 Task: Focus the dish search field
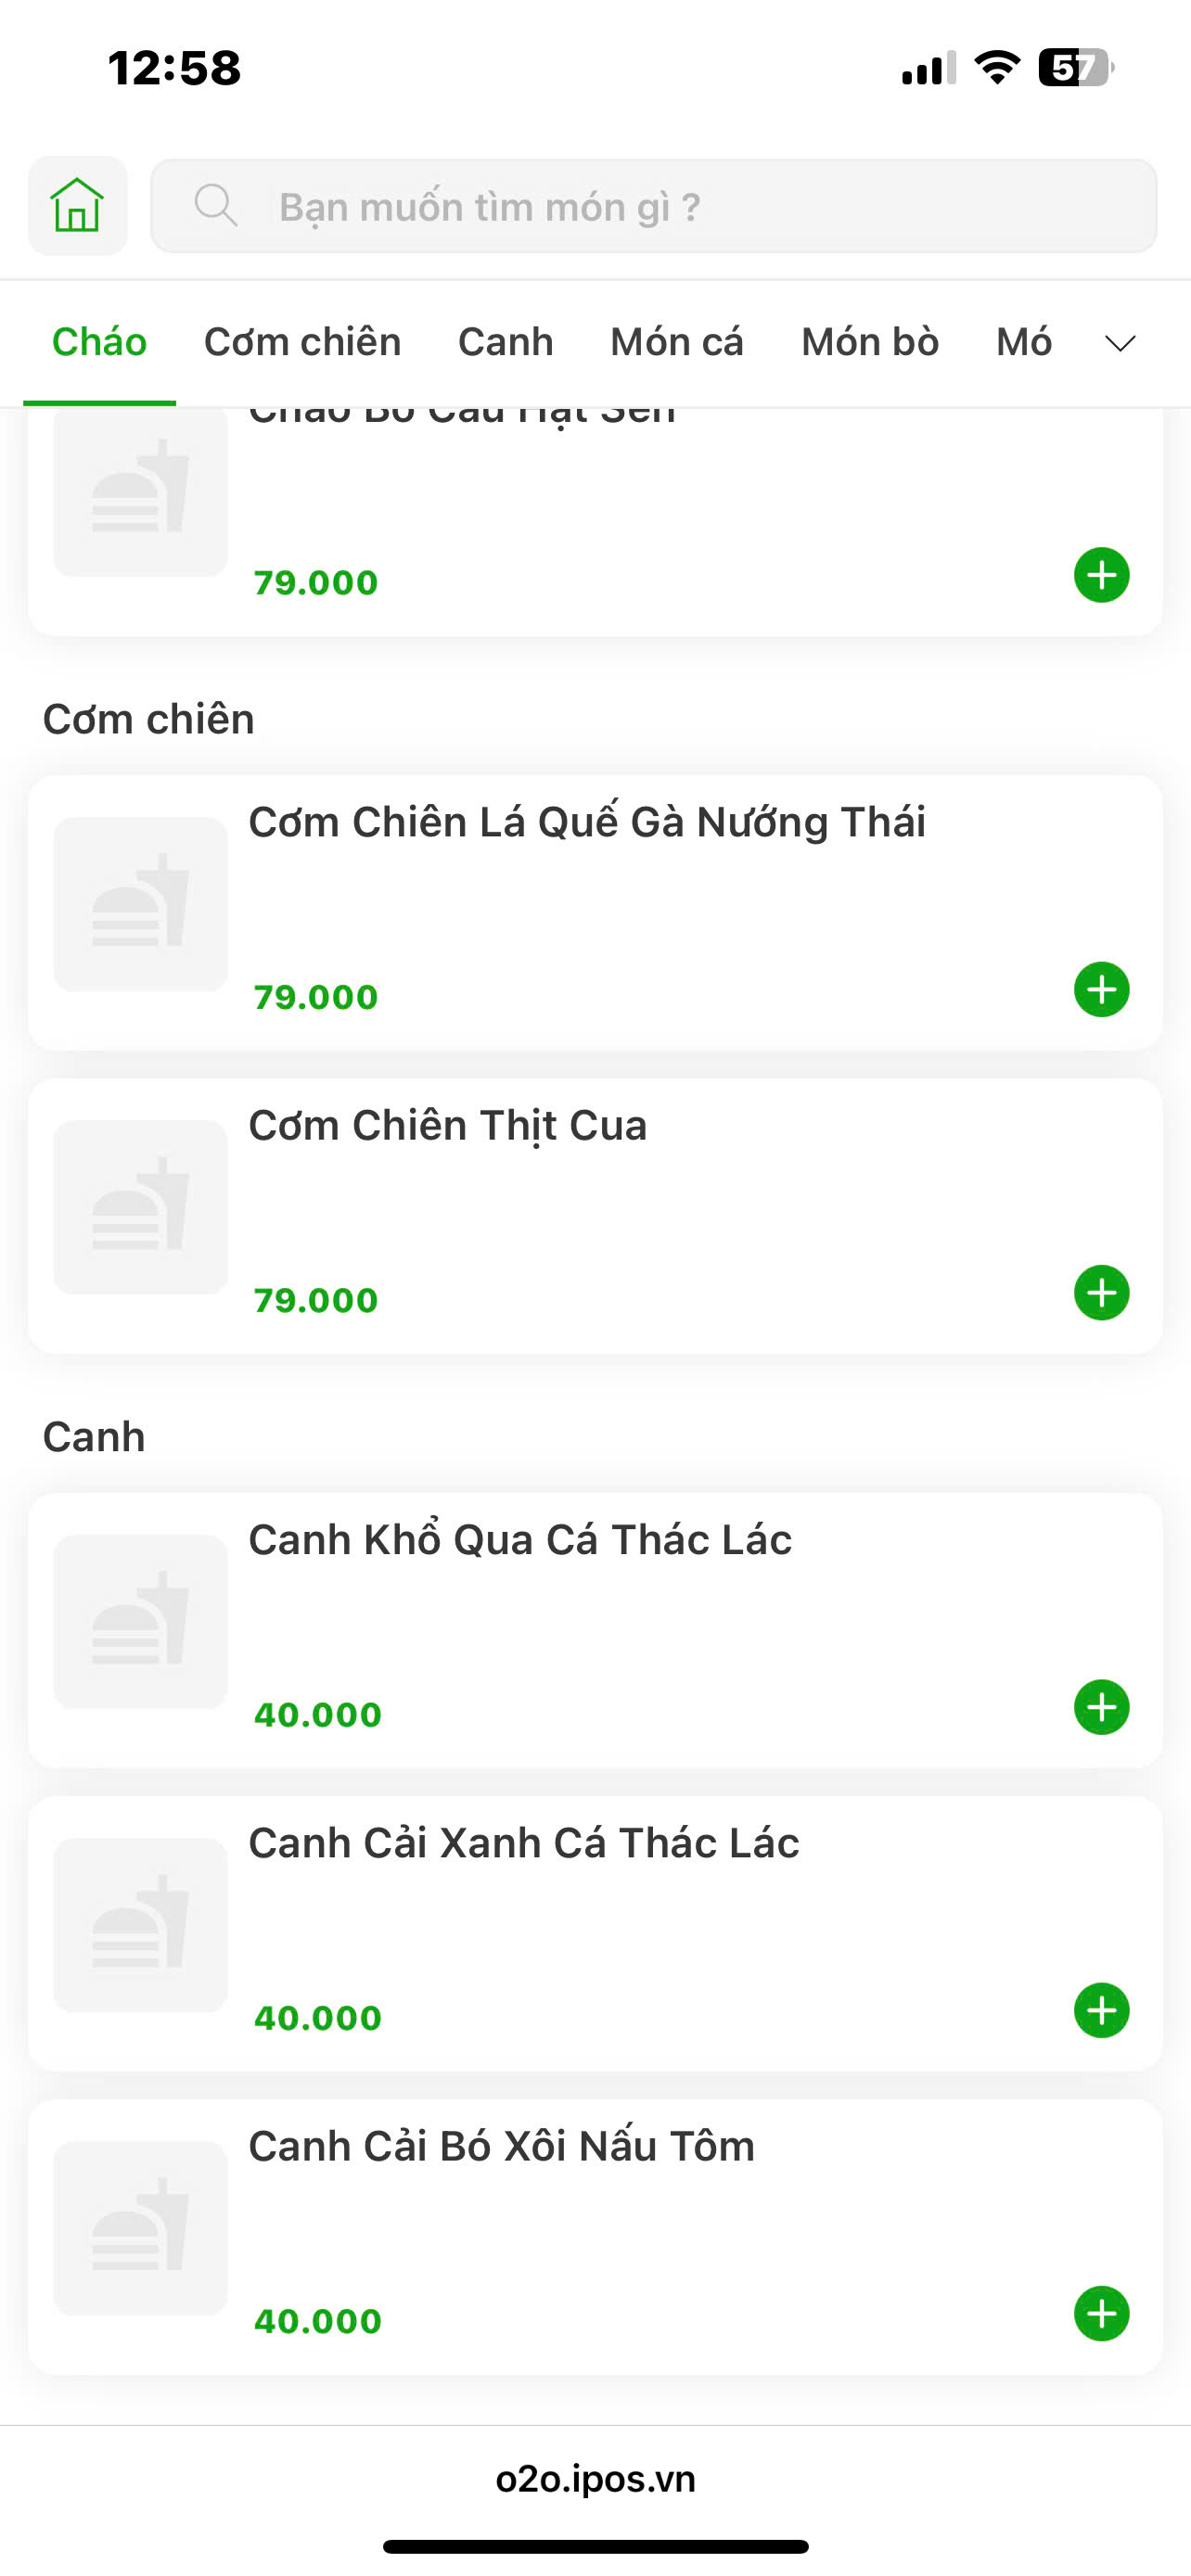(680, 207)
